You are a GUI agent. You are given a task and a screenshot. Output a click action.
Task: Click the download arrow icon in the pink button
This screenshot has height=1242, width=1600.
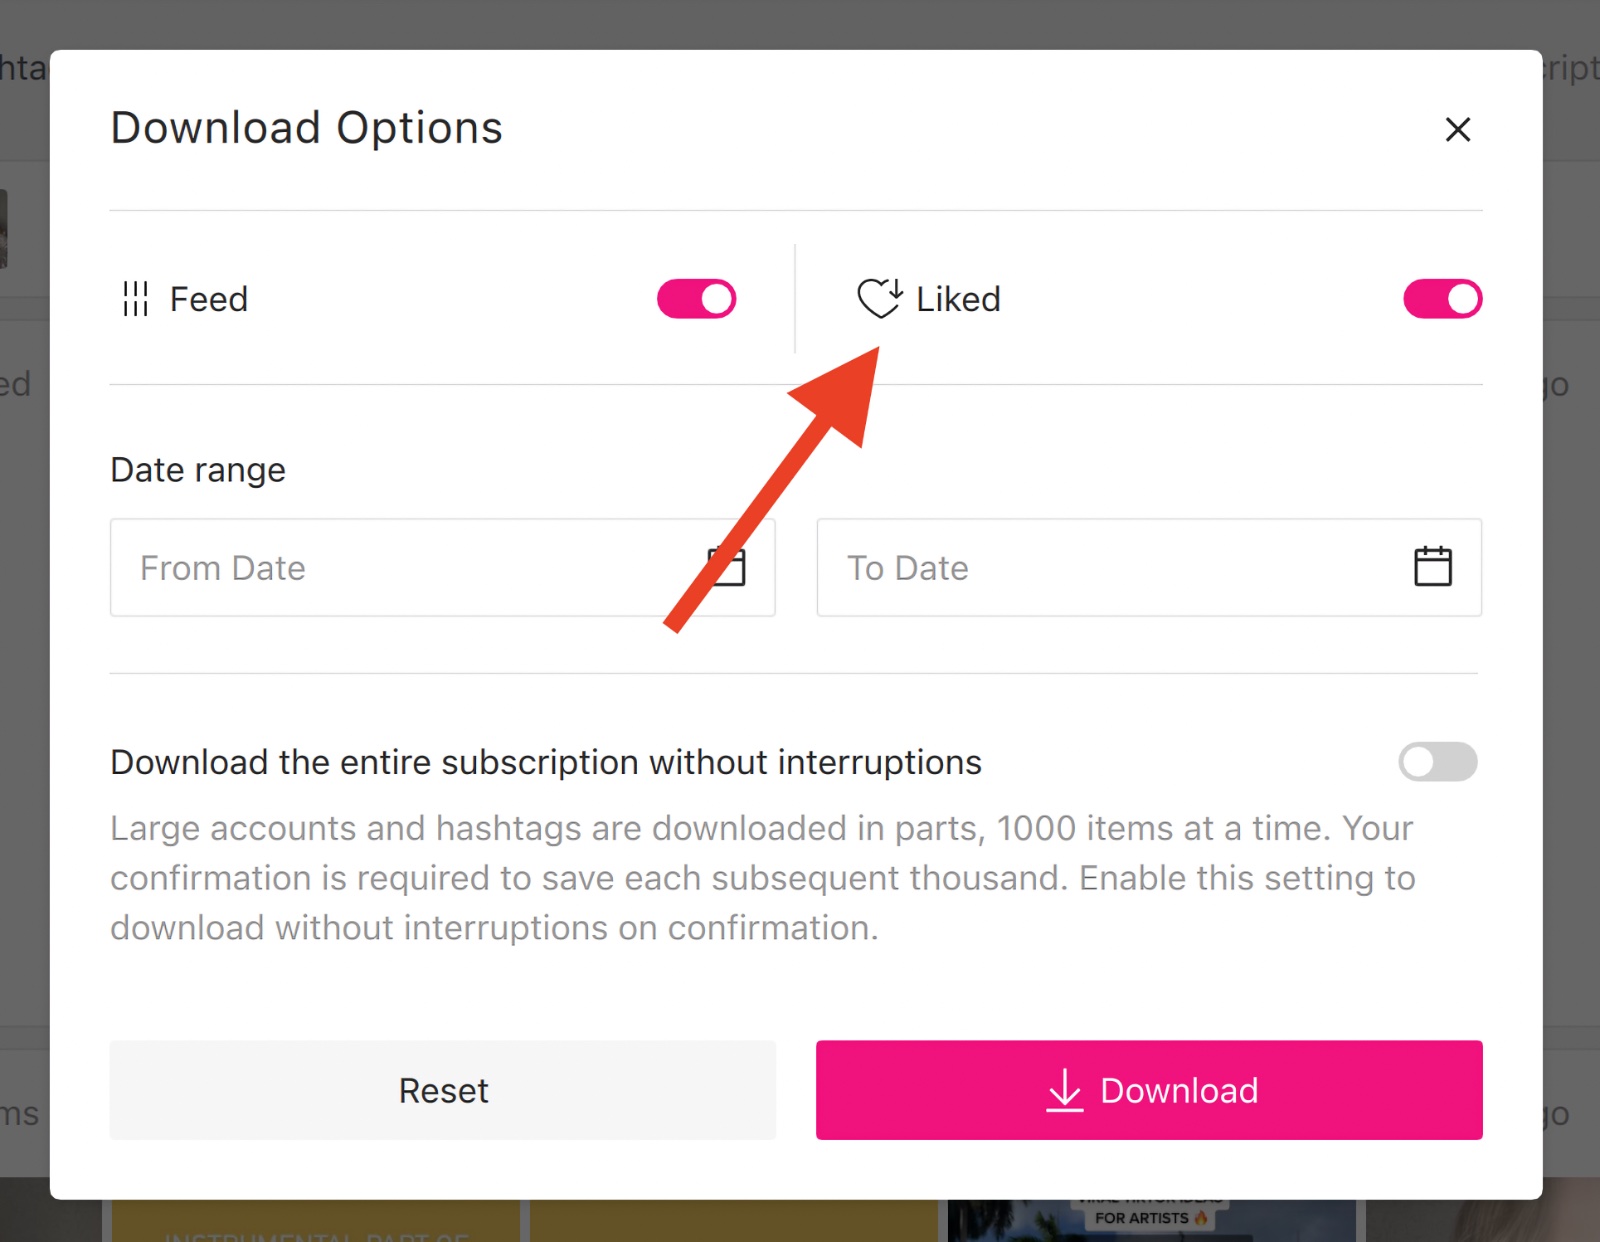[1064, 1090]
